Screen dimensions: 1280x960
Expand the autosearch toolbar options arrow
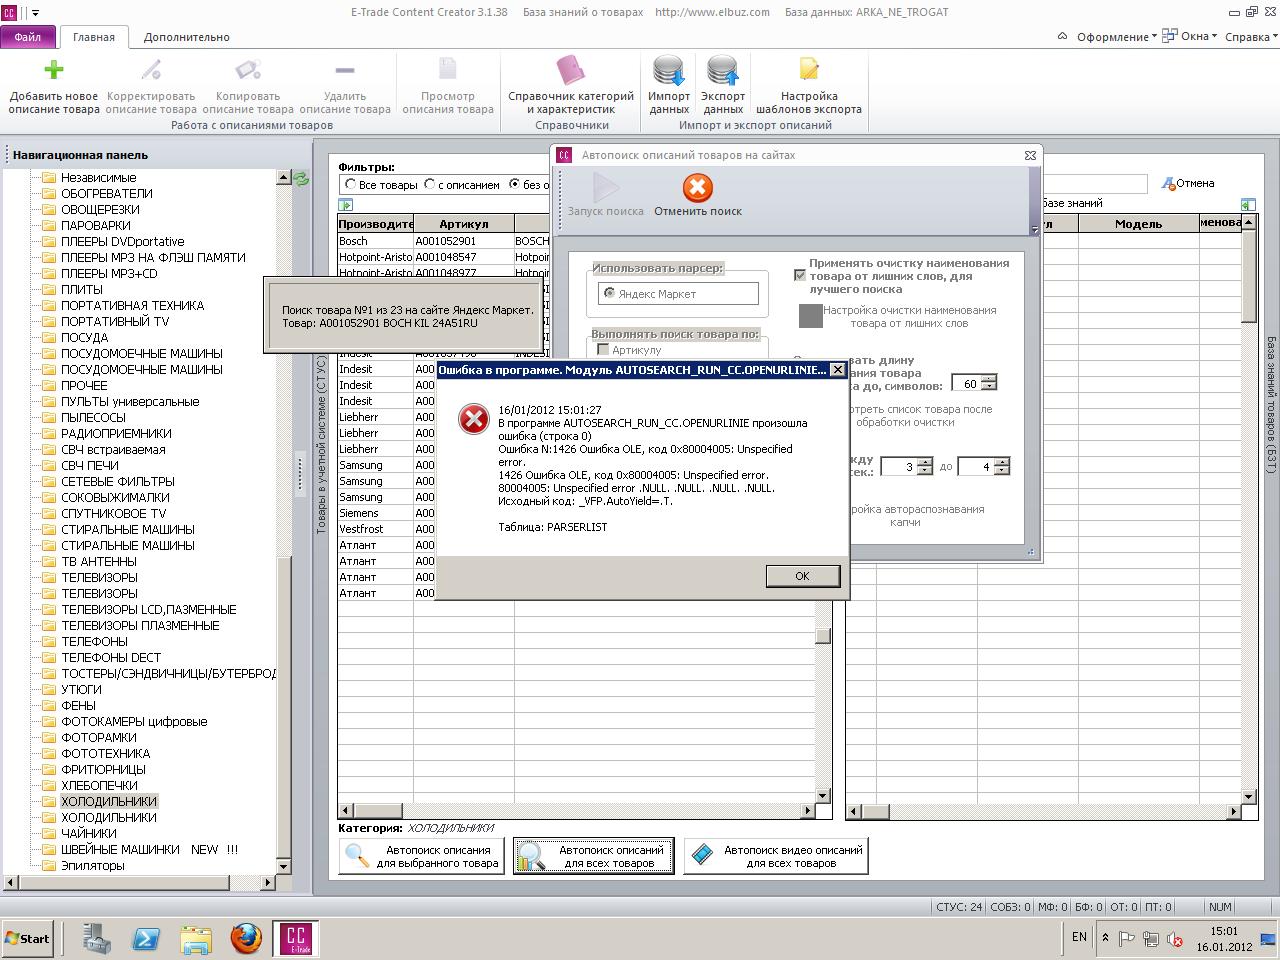click(x=1034, y=230)
